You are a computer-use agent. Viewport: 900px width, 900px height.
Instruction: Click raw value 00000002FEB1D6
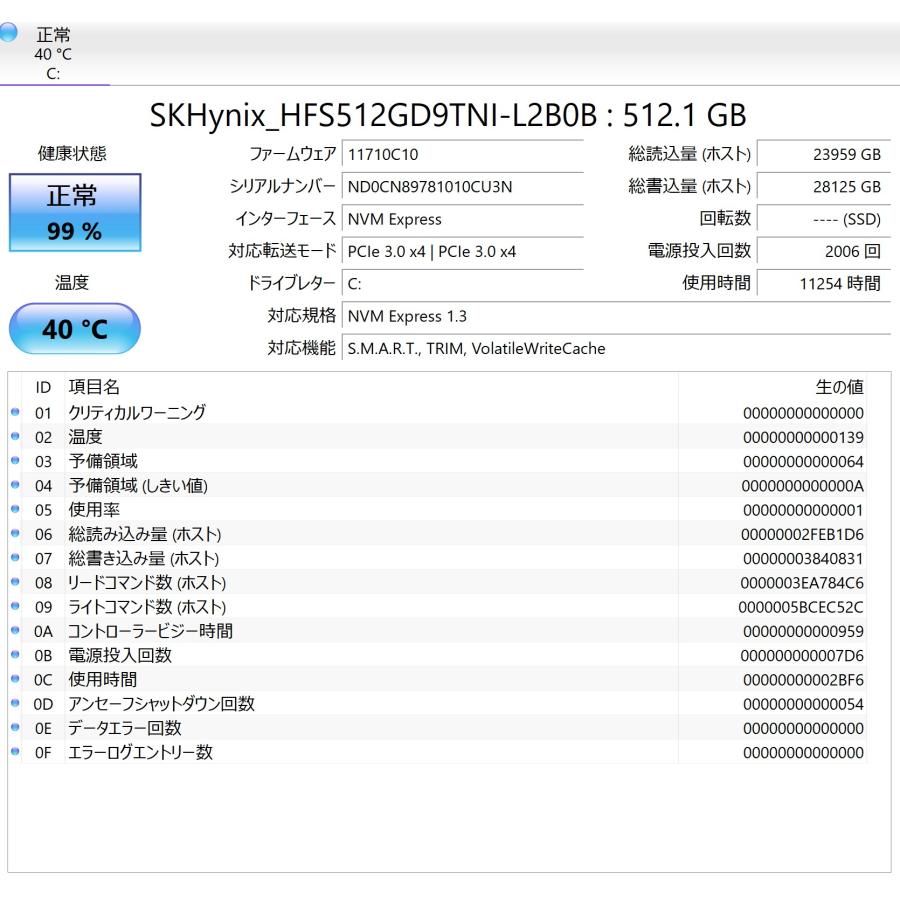(x=802, y=534)
